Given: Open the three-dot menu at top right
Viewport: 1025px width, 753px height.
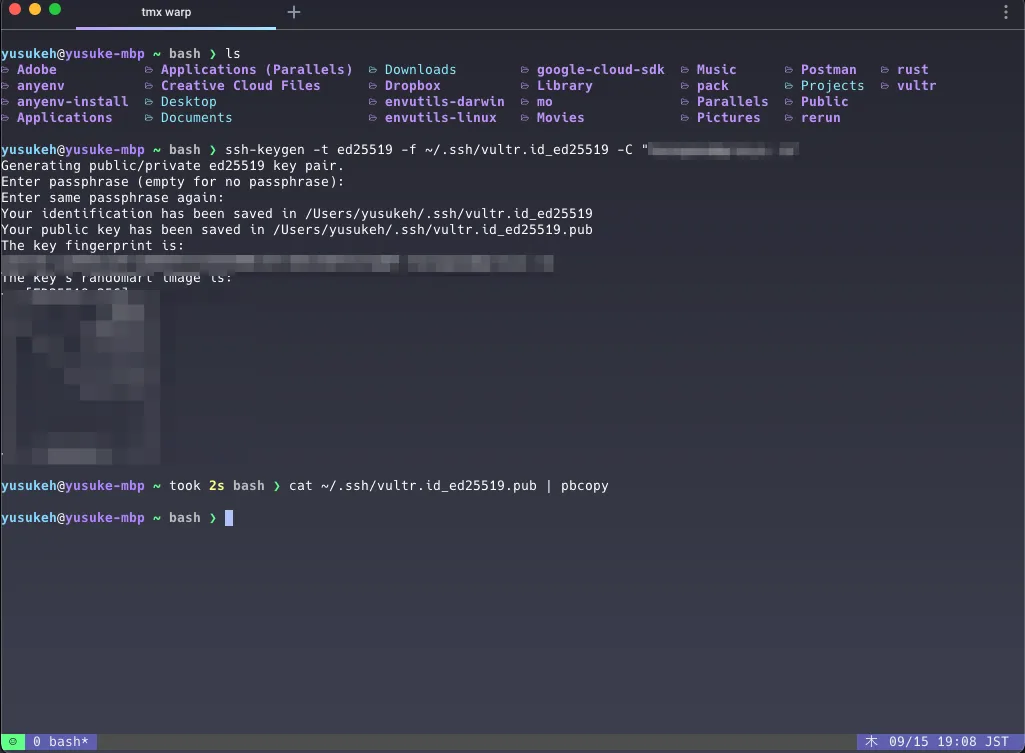Looking at the screenshot, I should (x=1005, y=12).
